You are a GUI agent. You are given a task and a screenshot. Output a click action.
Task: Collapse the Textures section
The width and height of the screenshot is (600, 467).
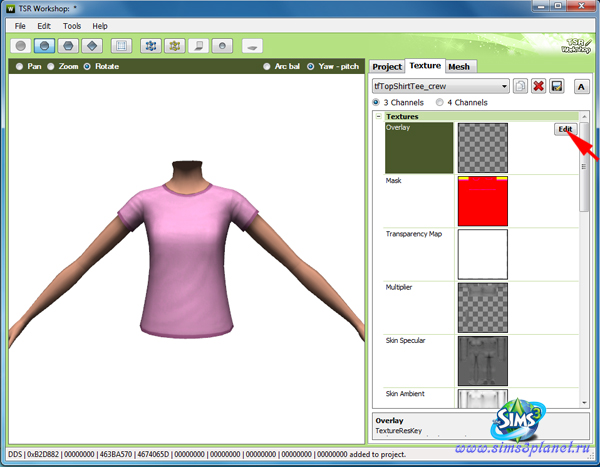378,116
